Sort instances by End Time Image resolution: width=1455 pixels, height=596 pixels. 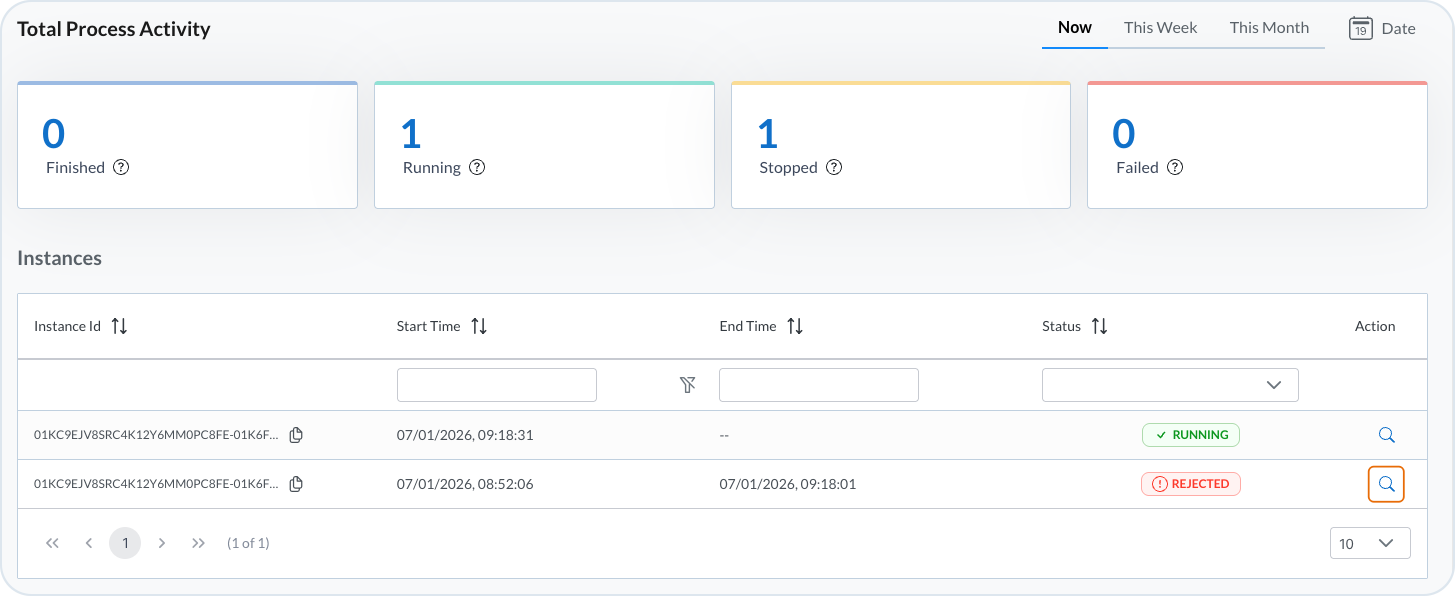(795, 326)
